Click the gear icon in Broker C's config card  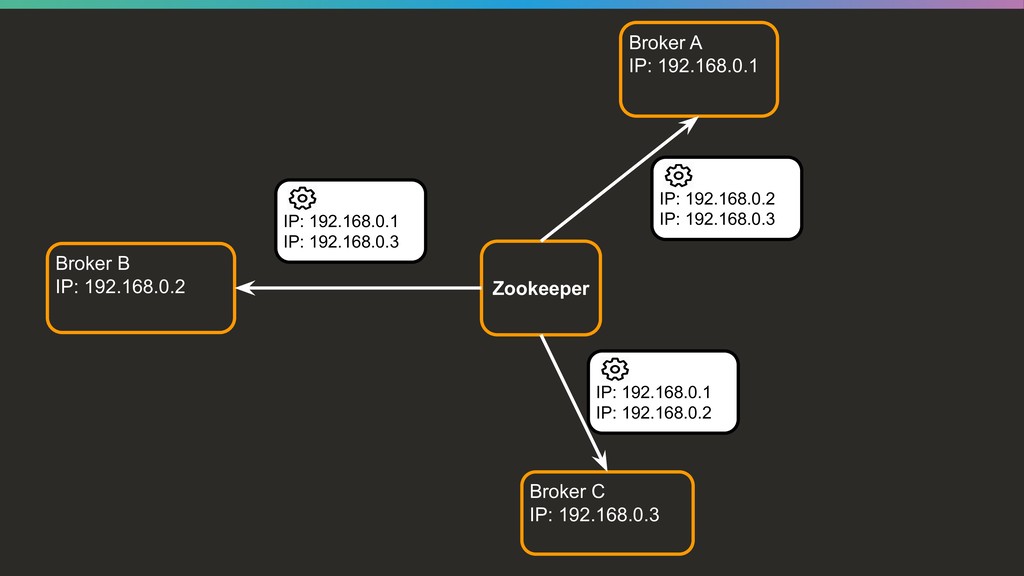(x=615, y=369)
